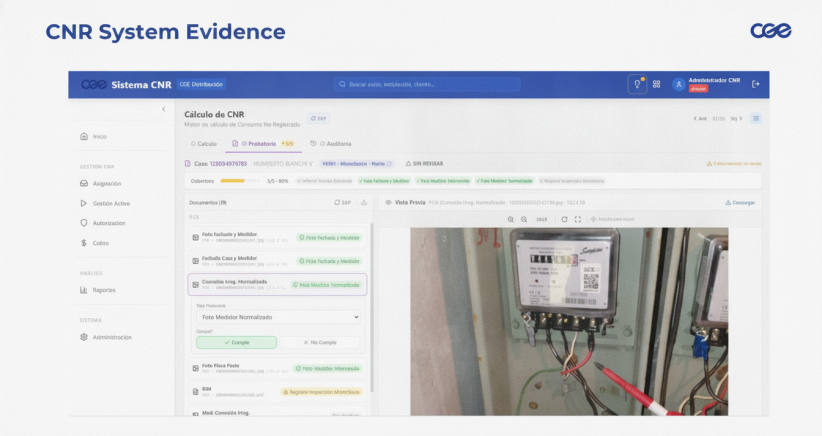Mark the document as No Cumple
The height and width of the screenshot is (436, 822).
point(320,342)
